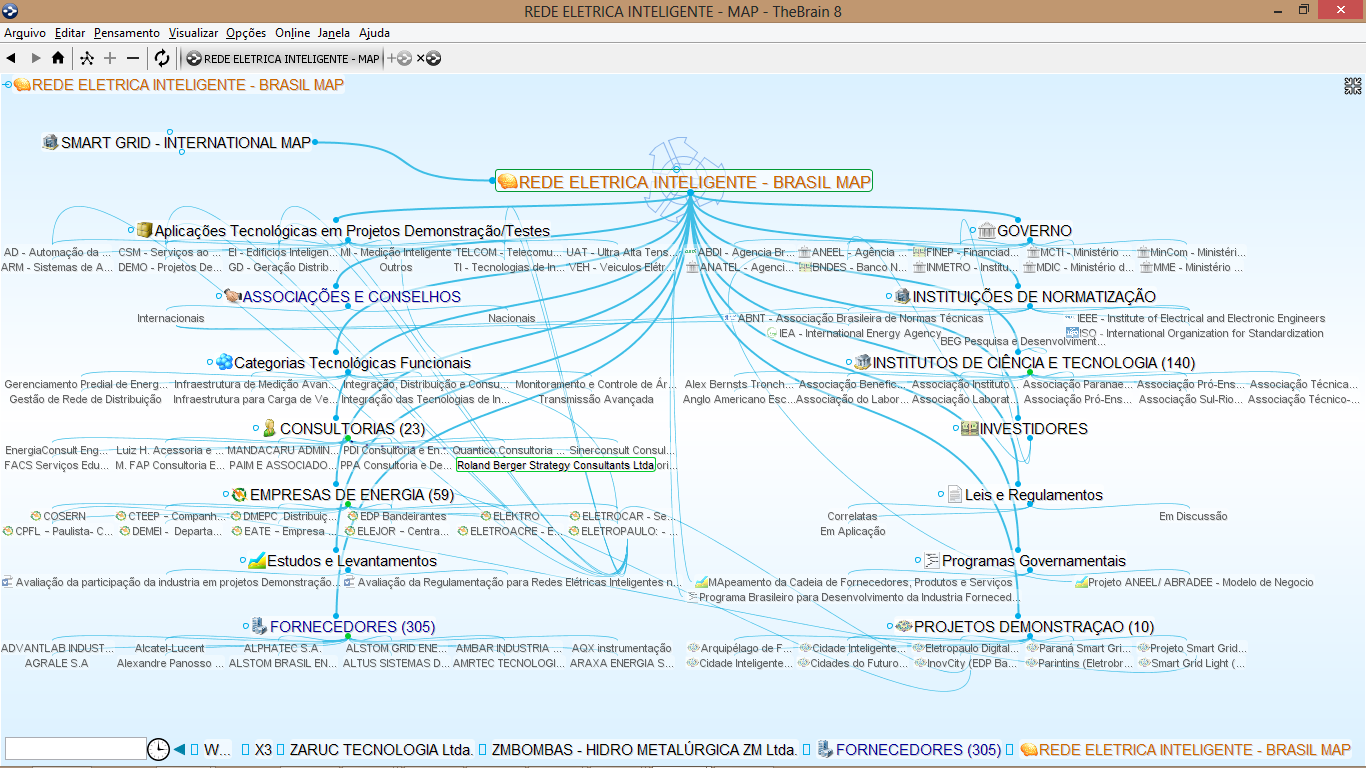The image size is (1366, 768).
Task: Click the INVESTIDORES money icon
Action: click(969, 429)
